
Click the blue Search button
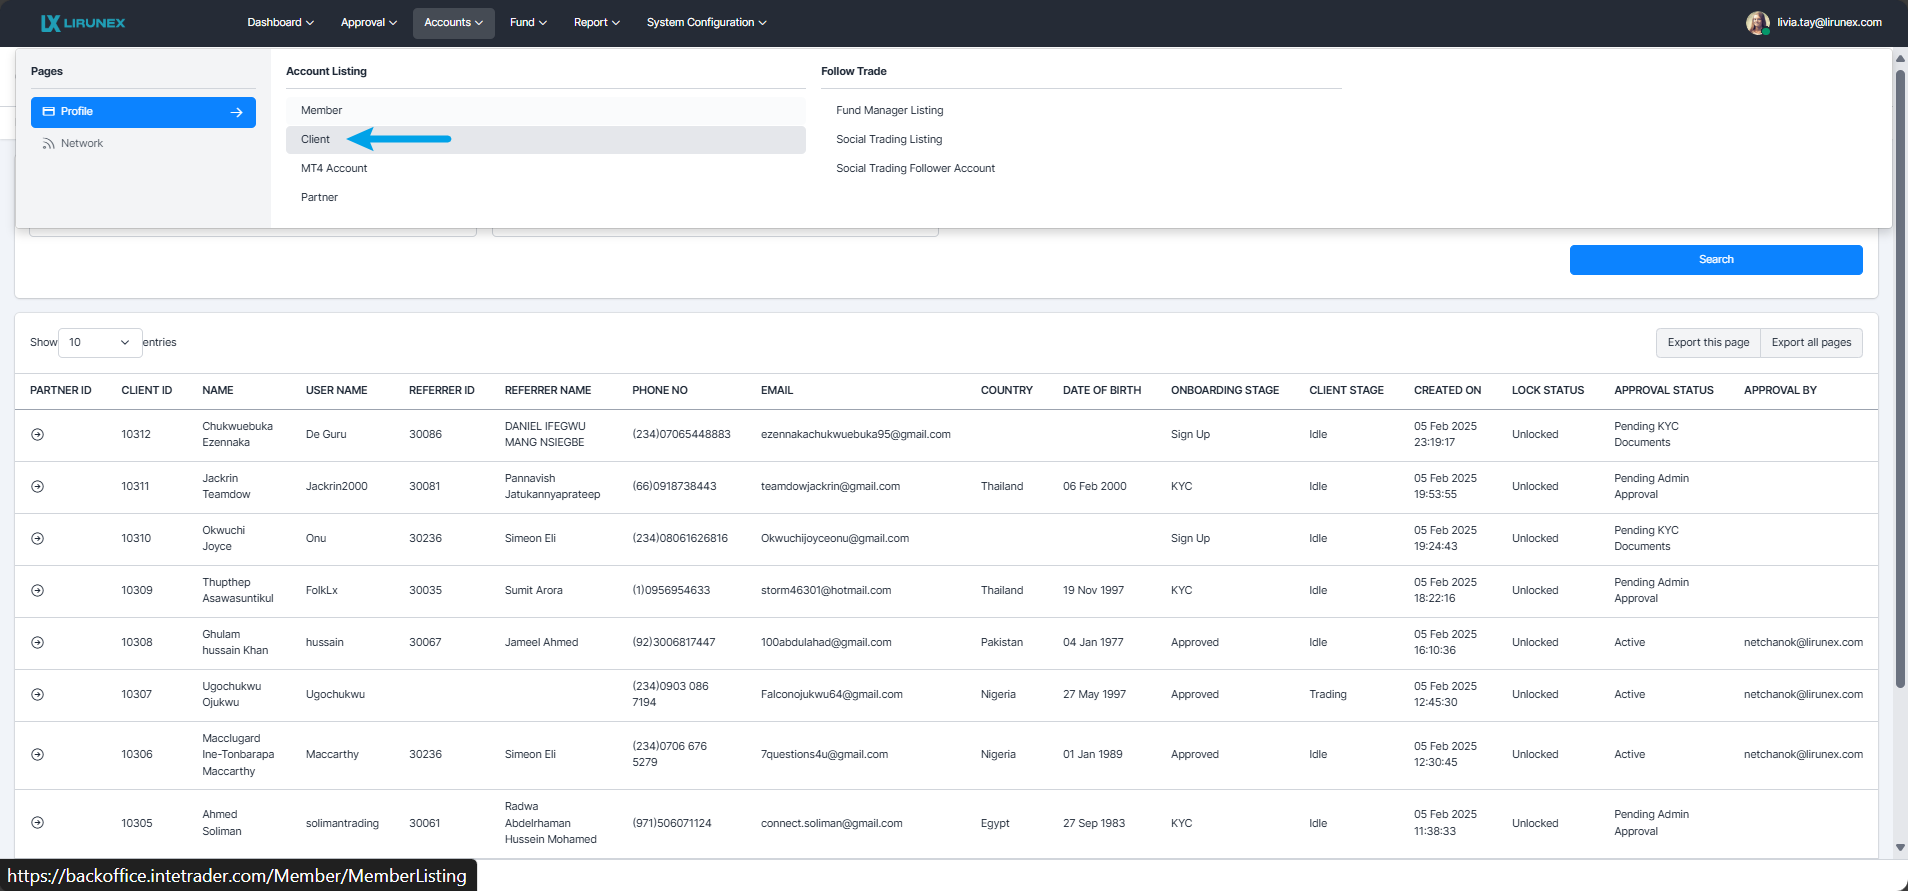point(1715,260)
